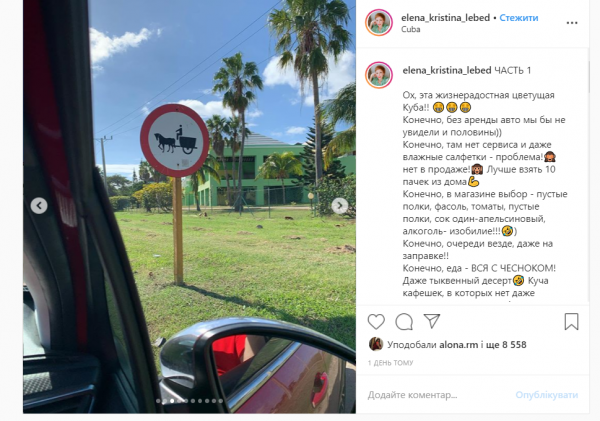
Task: Like the post with the heart icon
Action: click(x=376, y=322)
